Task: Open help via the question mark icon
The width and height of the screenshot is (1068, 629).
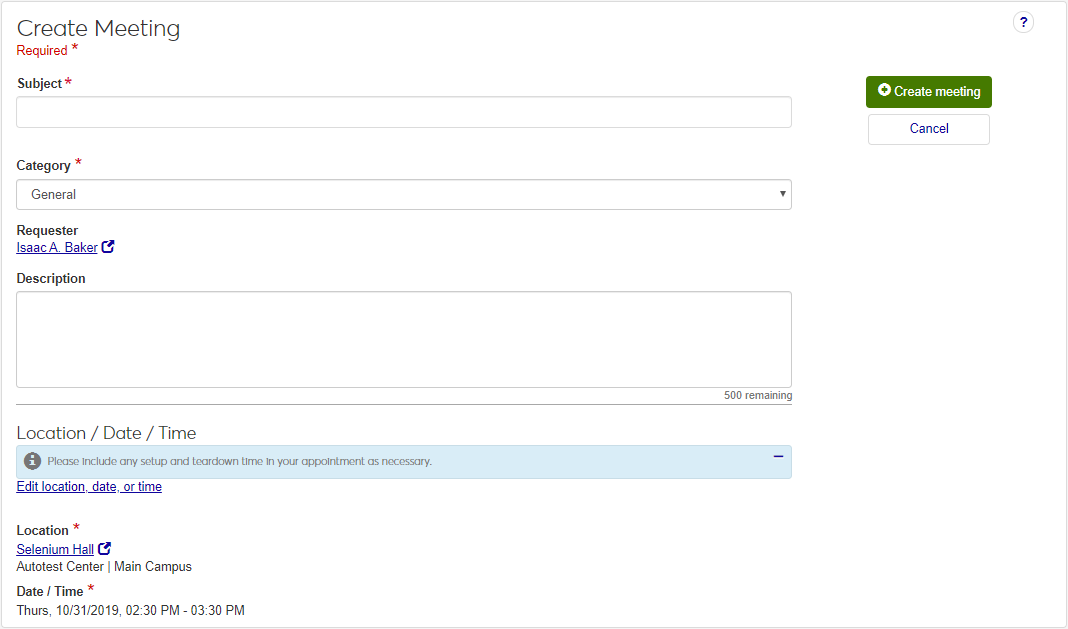Action: coord(1023,22)
